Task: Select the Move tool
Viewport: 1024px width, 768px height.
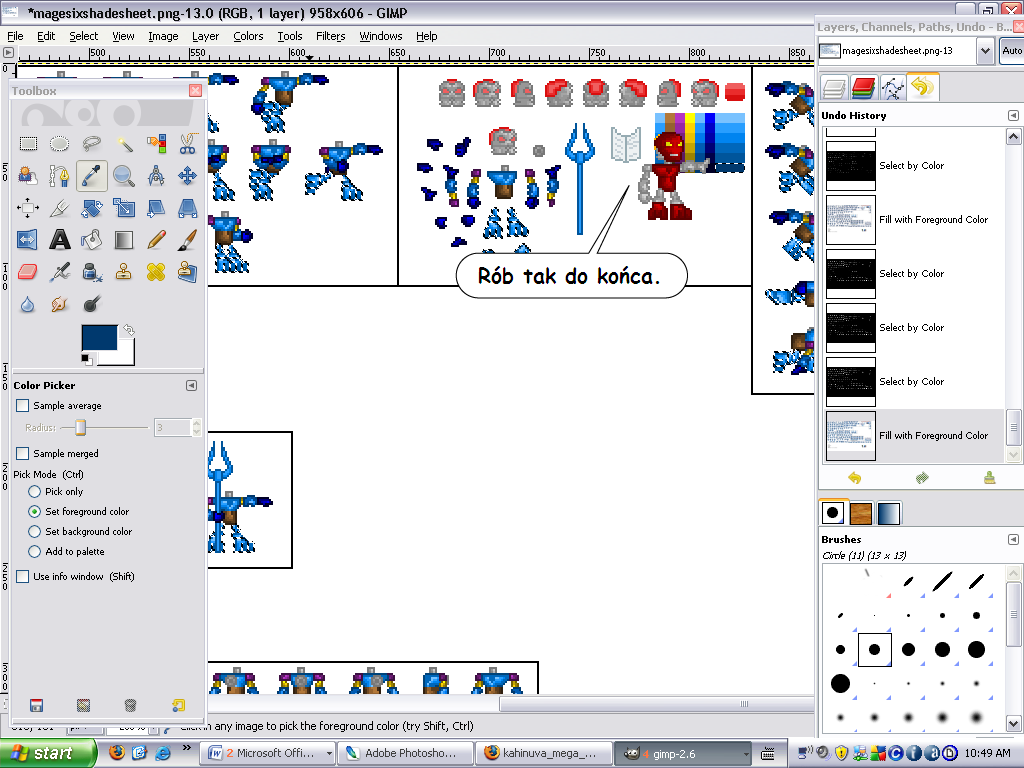Action: (x=187, y=175)
